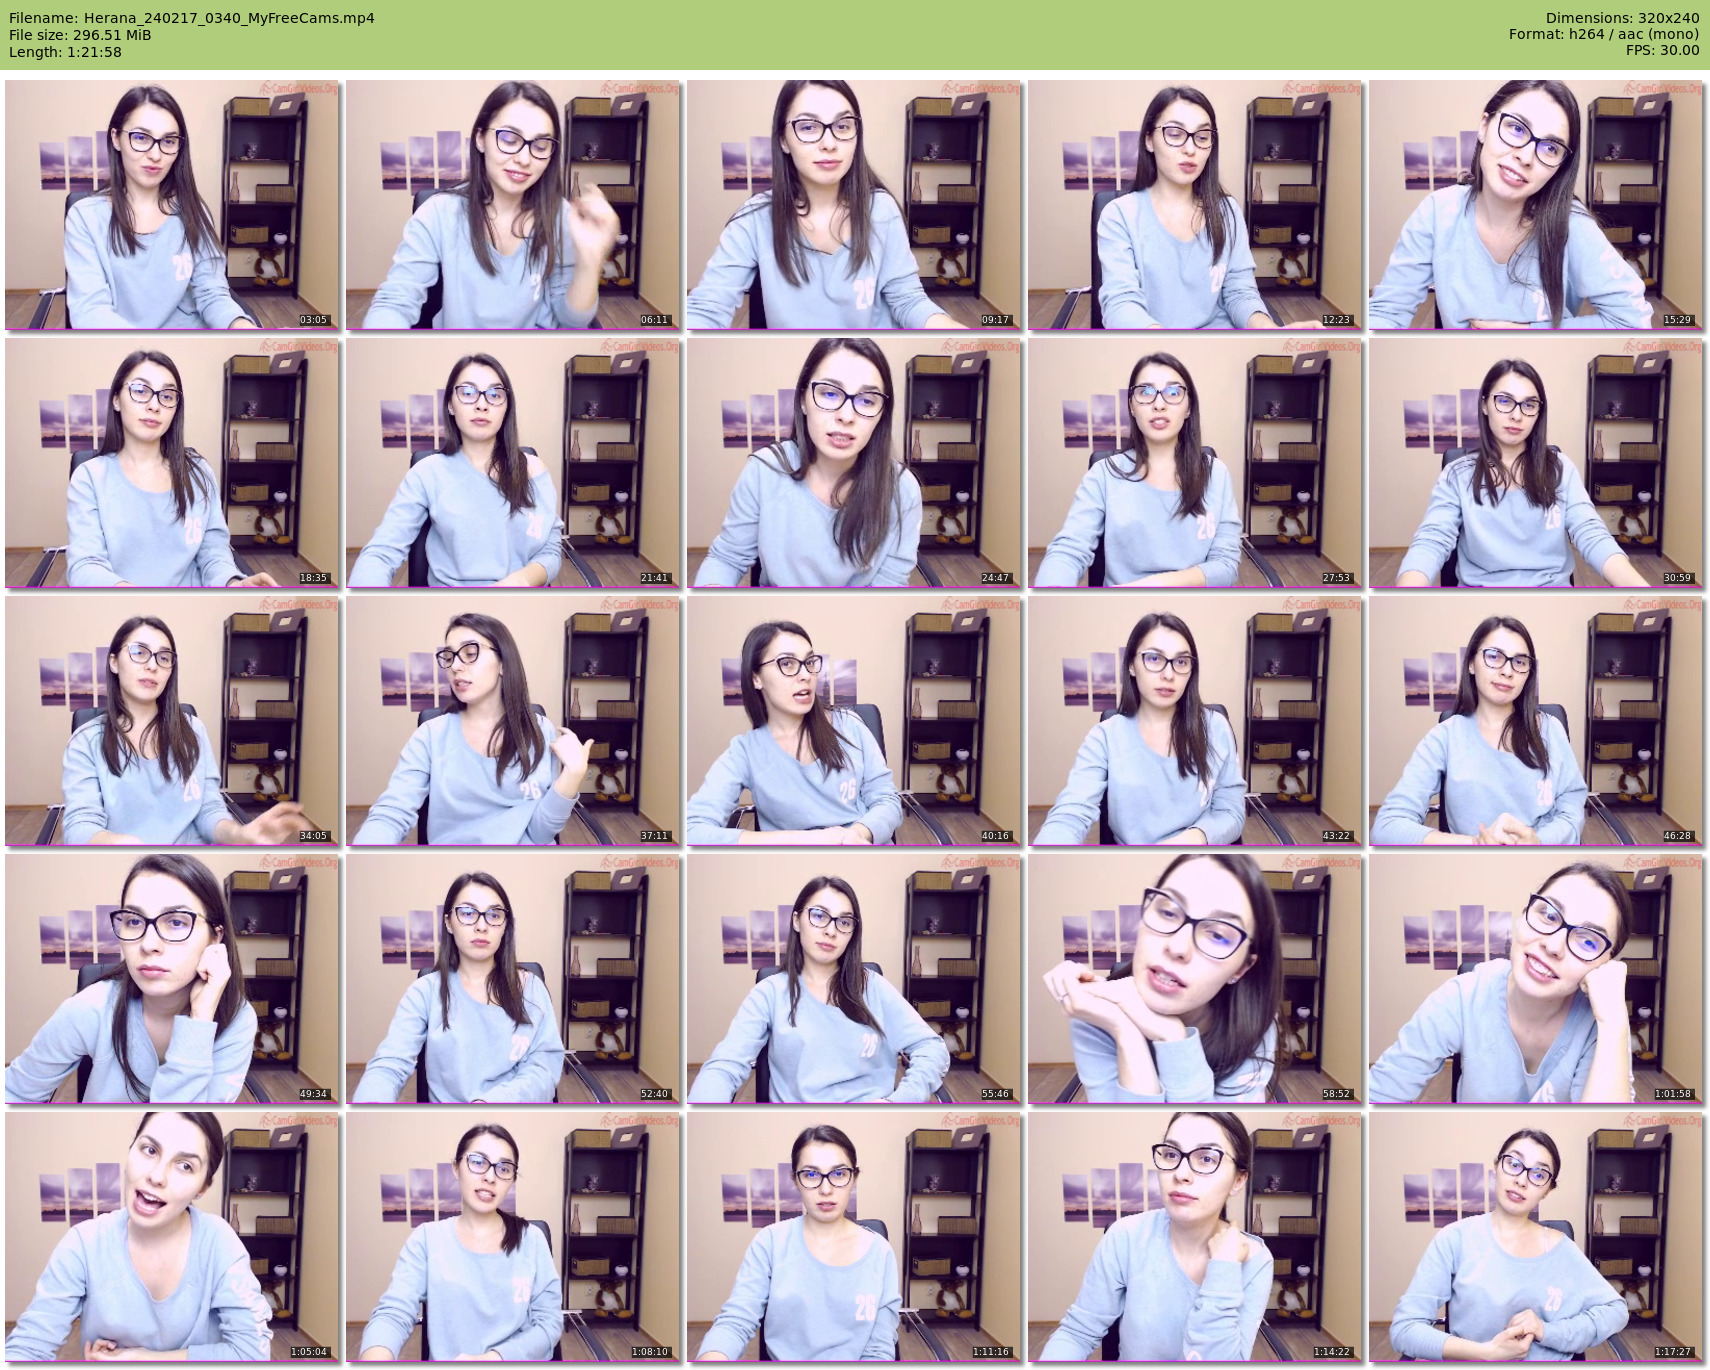This screenshot has height=1370, width=1710.
Task: Open the frame stamped 15:29
Action: tap(1536, 205)
